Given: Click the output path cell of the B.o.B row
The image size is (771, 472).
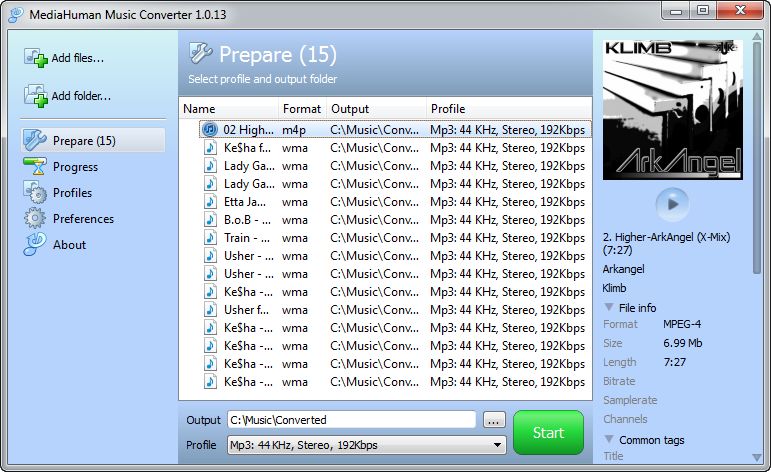Looking at the screenshot, I should point(375,220).
